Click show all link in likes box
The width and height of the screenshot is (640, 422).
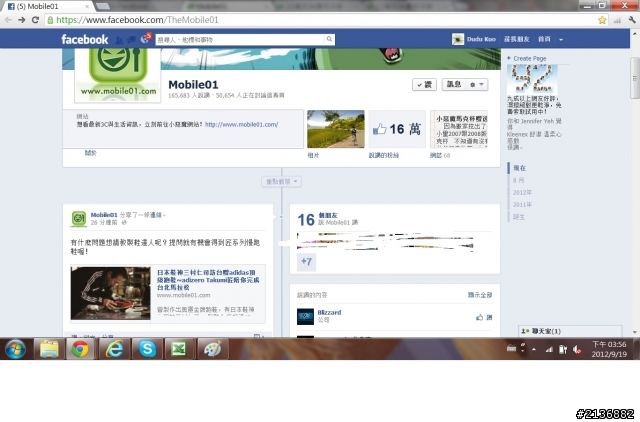pyautogui.click(x=480, y=295)
